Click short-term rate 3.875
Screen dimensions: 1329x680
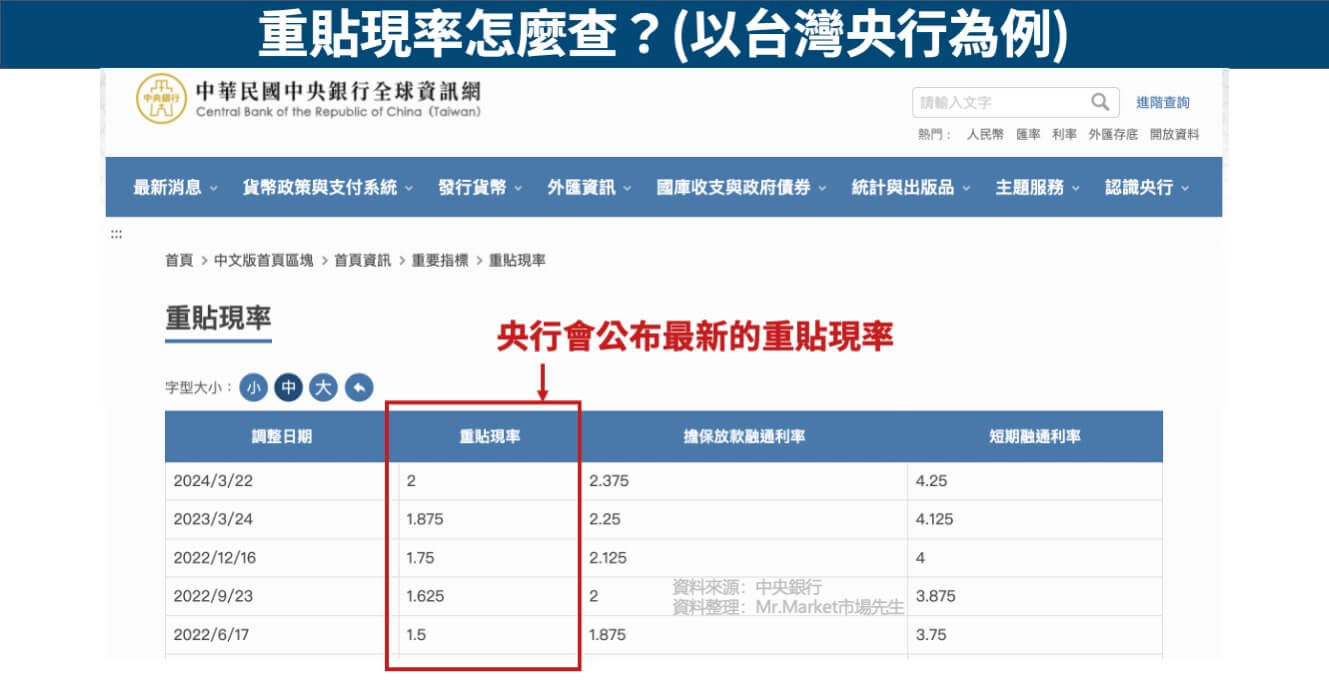(935, 596)
